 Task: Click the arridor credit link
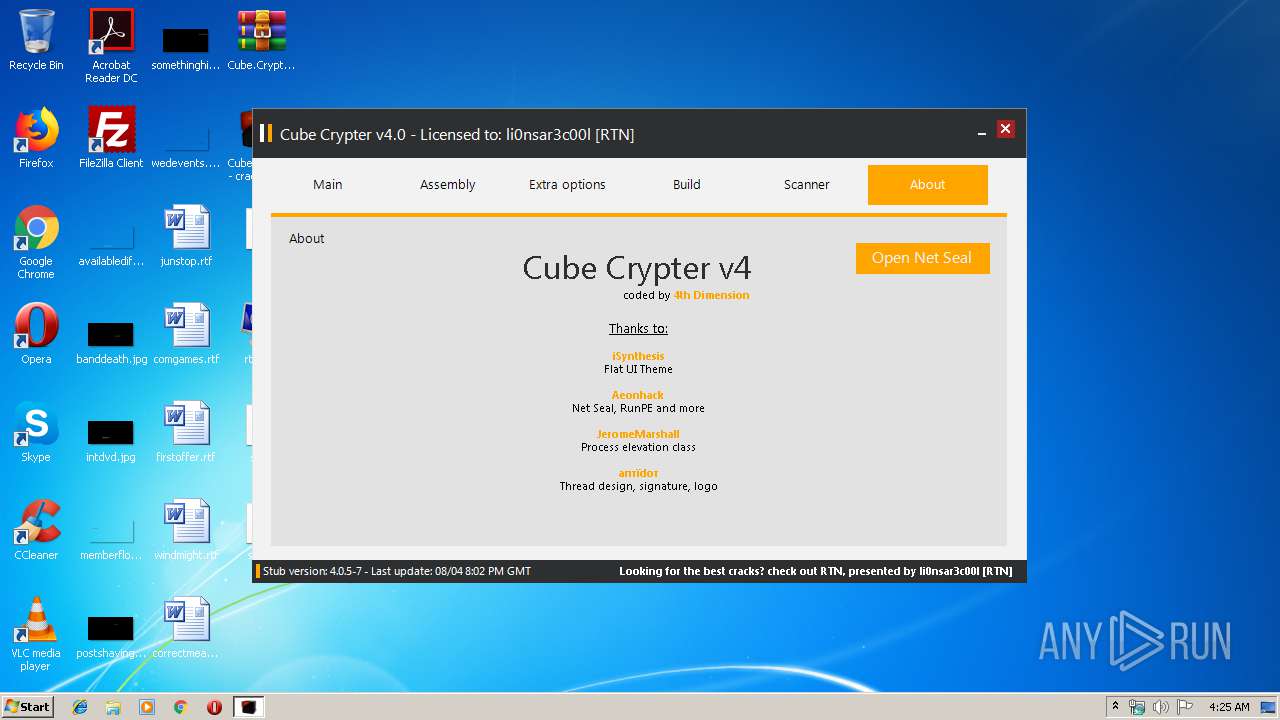[638, 473]
